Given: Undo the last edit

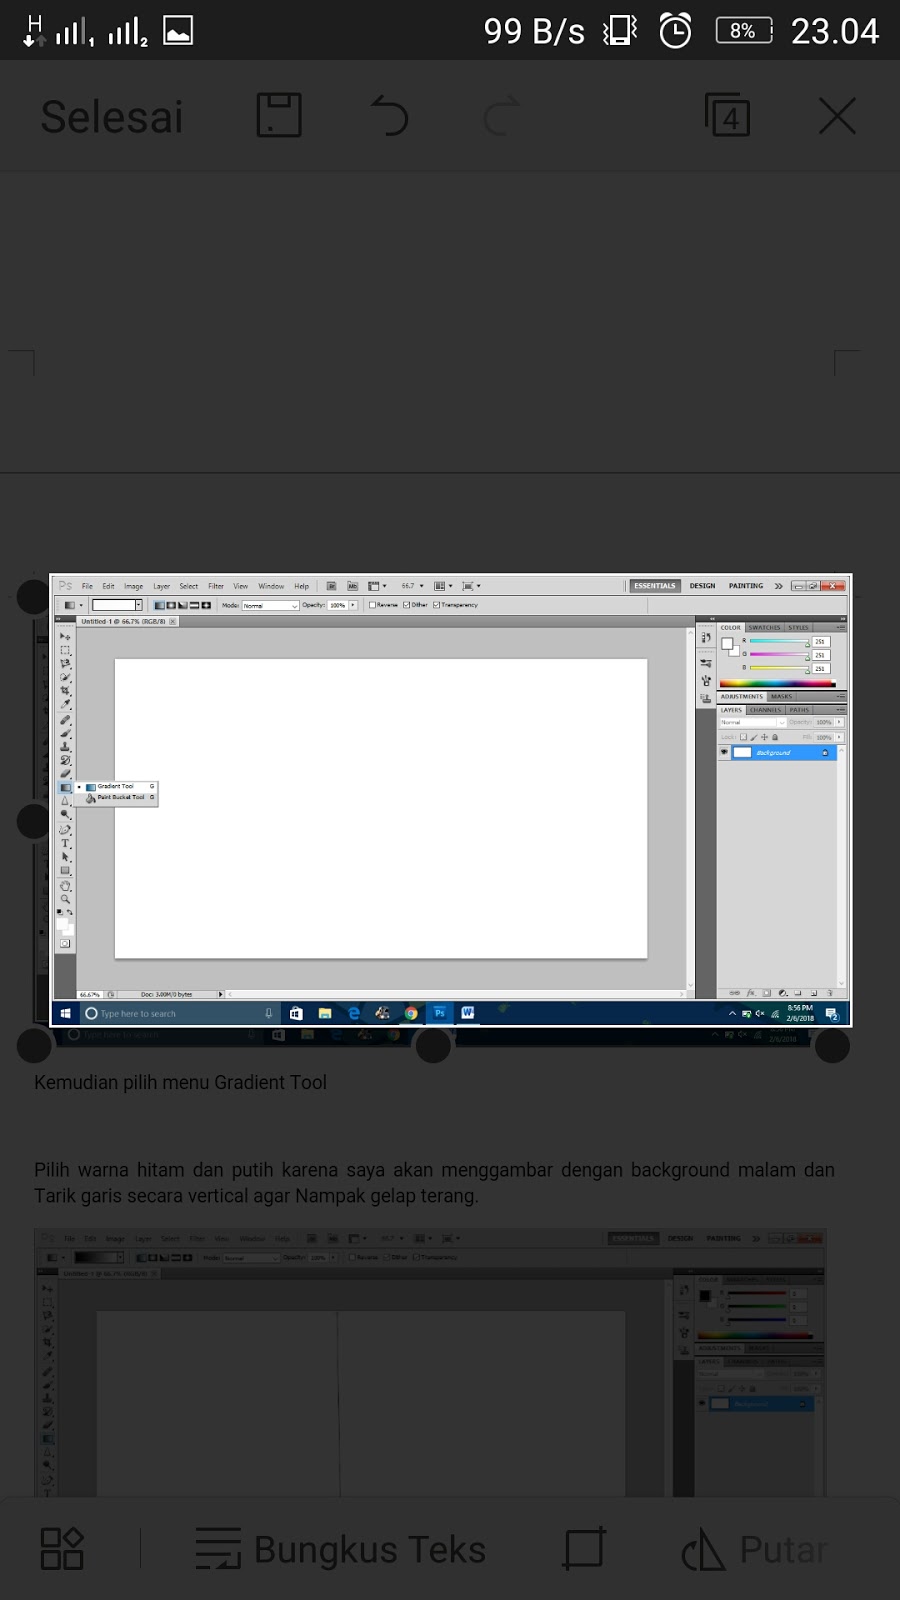Looking at the screenshot, I should [390, 116].
